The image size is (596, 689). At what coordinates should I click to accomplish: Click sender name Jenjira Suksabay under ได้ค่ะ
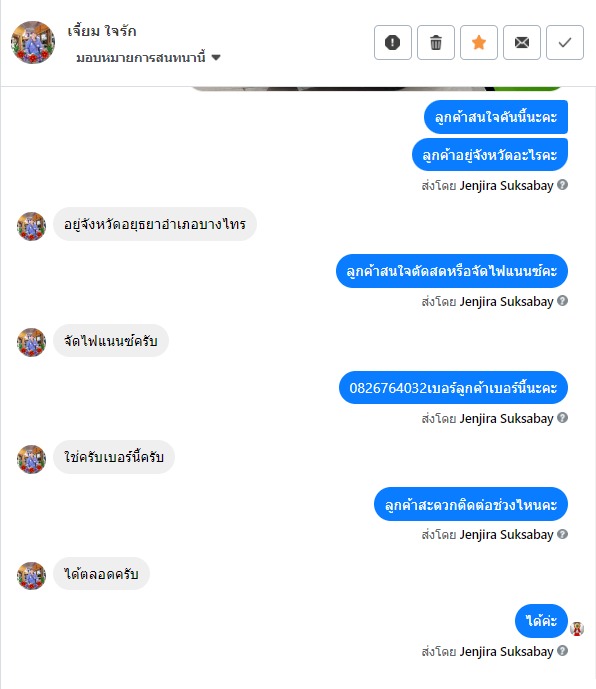click(x=506, y=651)
